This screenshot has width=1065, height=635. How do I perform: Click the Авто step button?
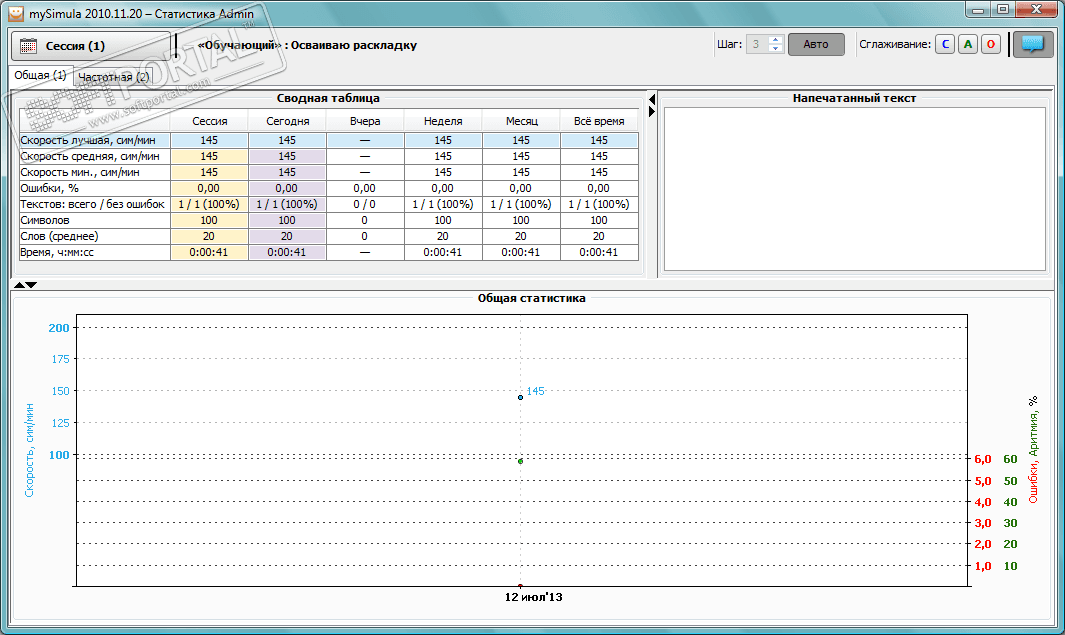(816, 44)
